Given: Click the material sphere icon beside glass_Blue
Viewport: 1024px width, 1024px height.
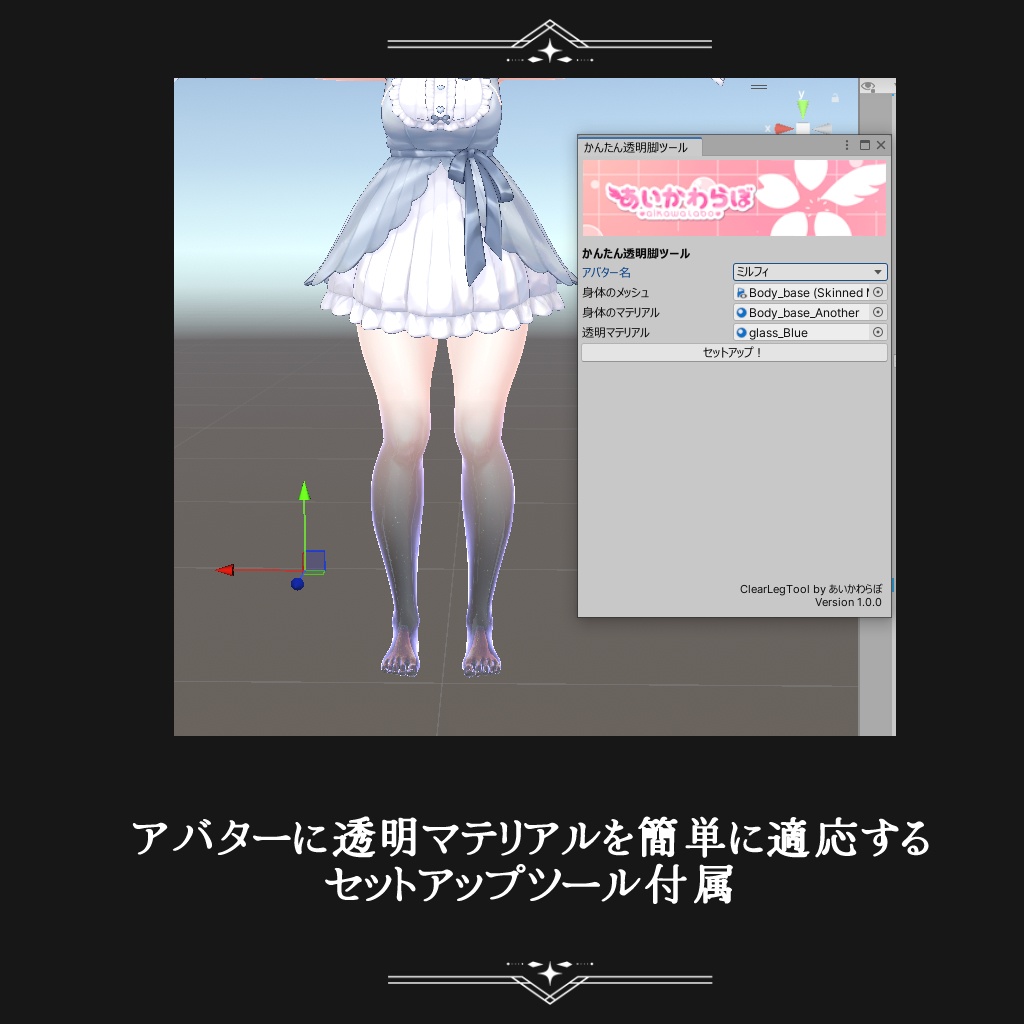Looking at the screenshot, I should point(742,332).
